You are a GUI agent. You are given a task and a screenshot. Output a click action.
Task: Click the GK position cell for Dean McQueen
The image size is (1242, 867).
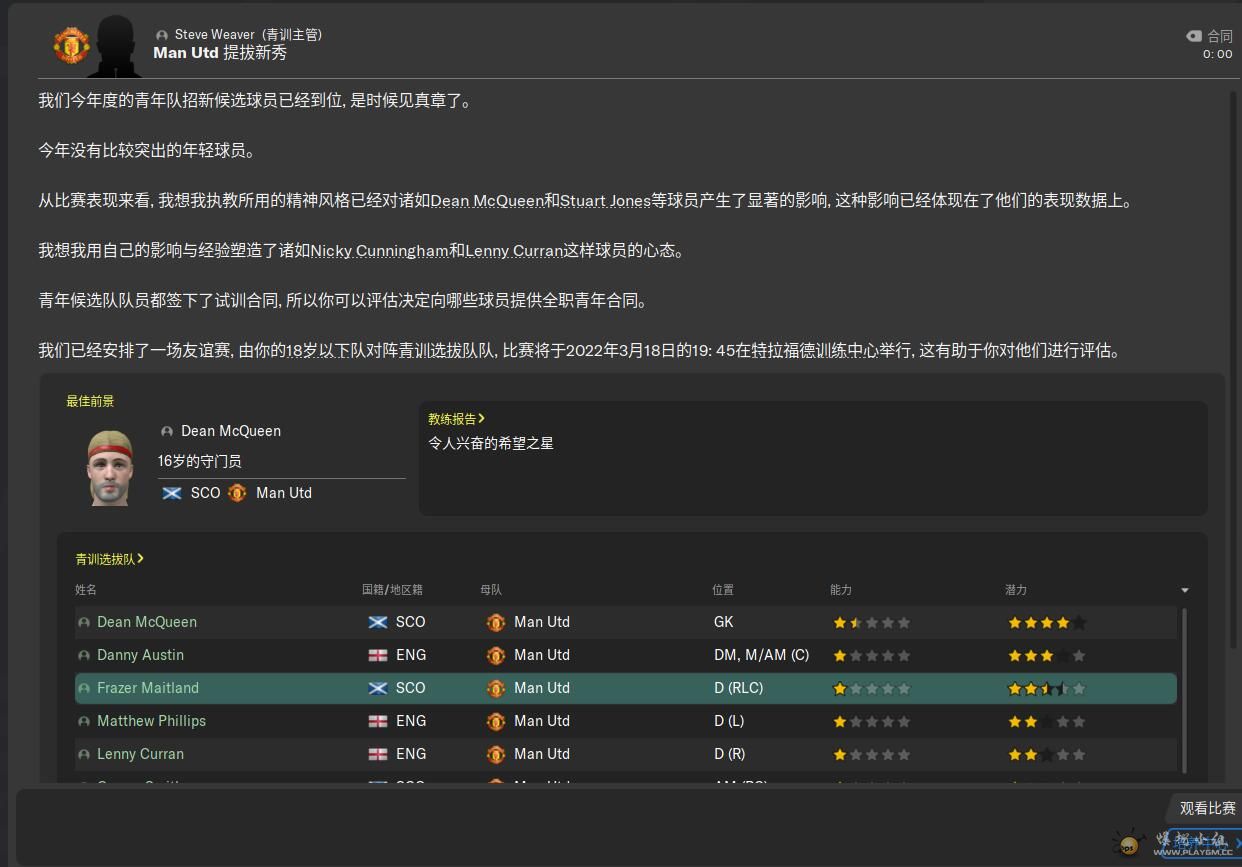tap(723, 622)
